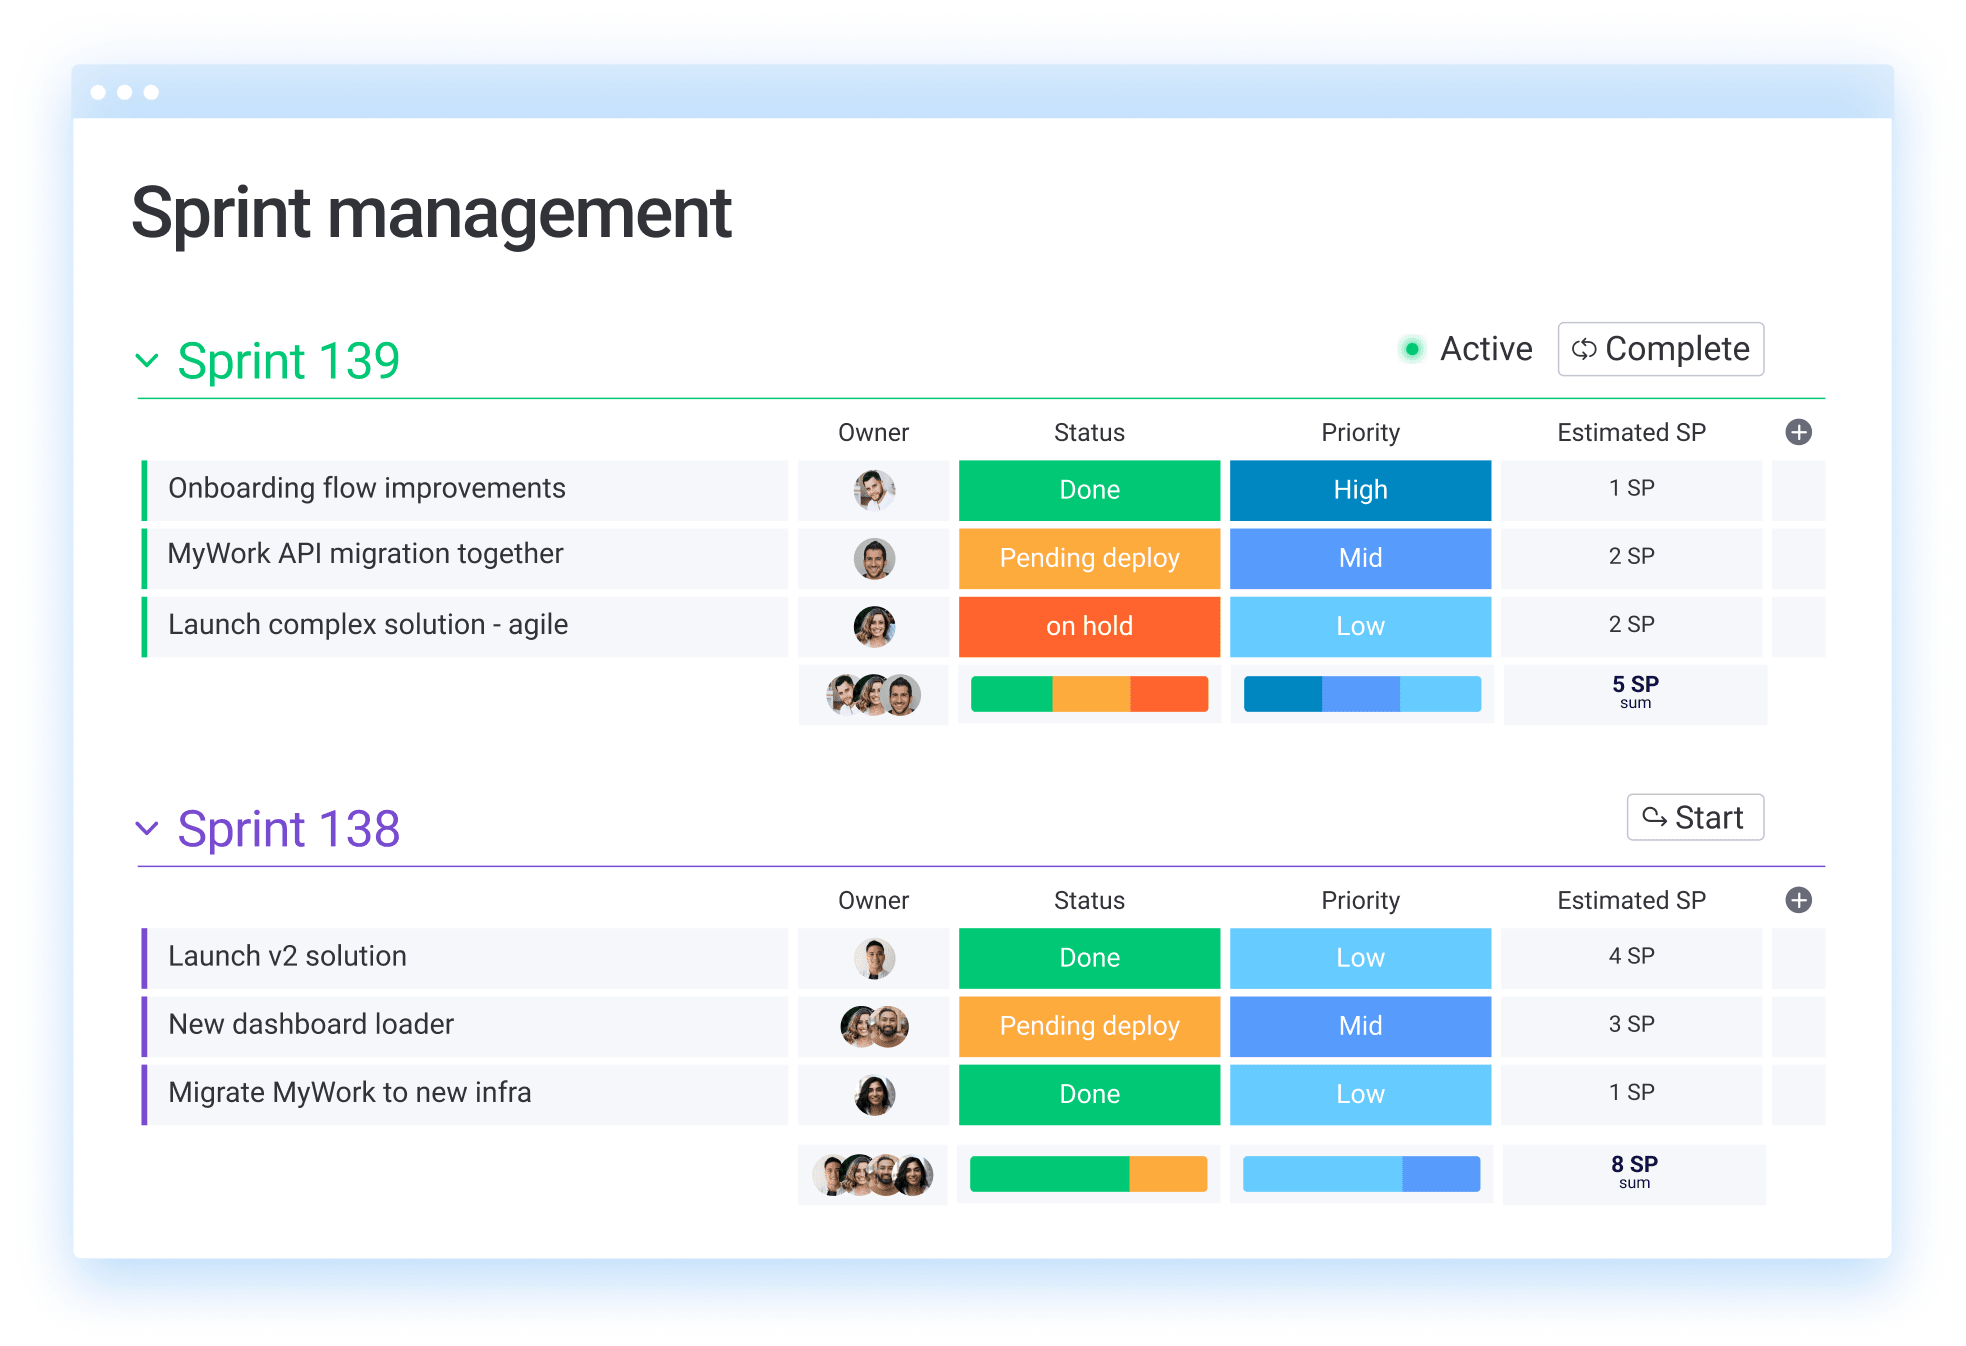Image resolution: width=1966 pixels, height=1346 pixels.
Task: Collapse the Sprint 138 group chevron
Action: pyautogui.click(x=147, y=828)
